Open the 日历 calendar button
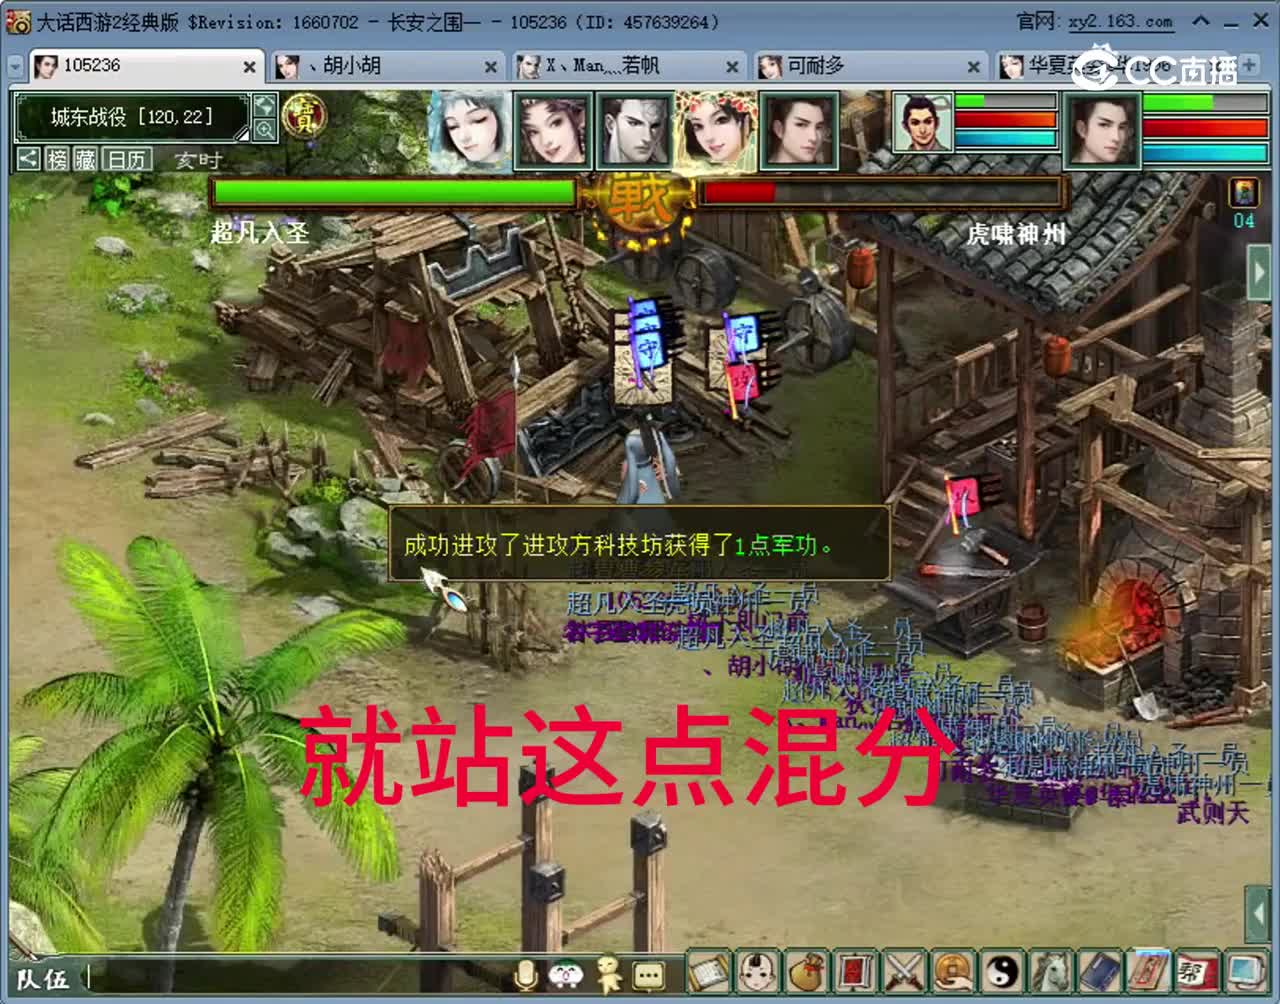Viewport: 1280px width, 1004px height. click(127, 158)
